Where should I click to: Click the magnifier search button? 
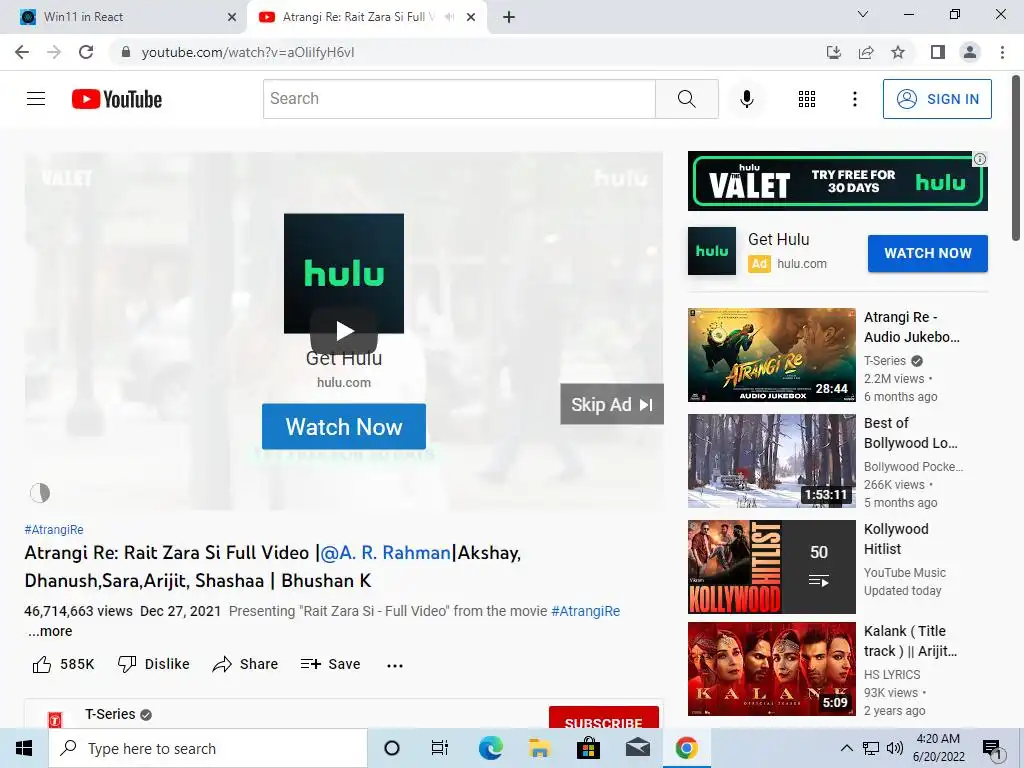[x=686, y=99]
